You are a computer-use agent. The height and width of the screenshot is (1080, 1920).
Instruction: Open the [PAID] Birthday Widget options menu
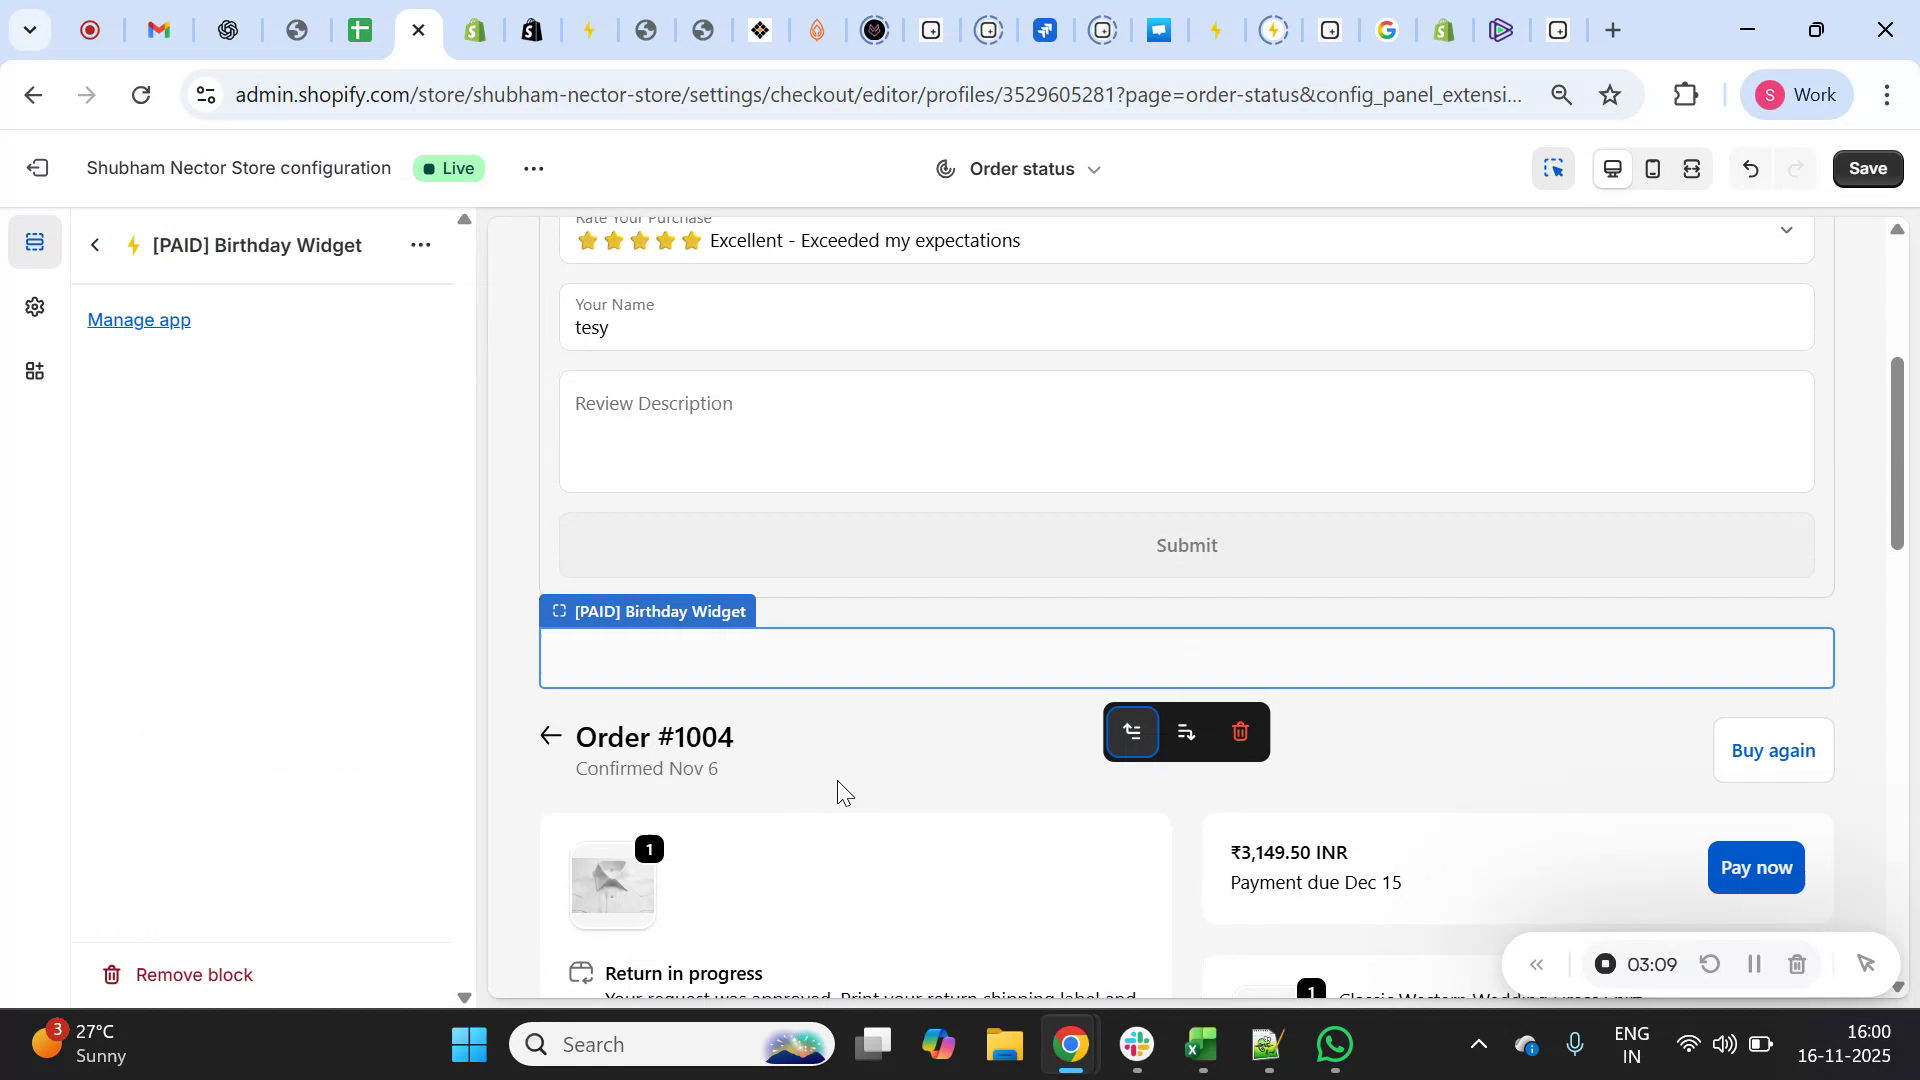(421, 244)
